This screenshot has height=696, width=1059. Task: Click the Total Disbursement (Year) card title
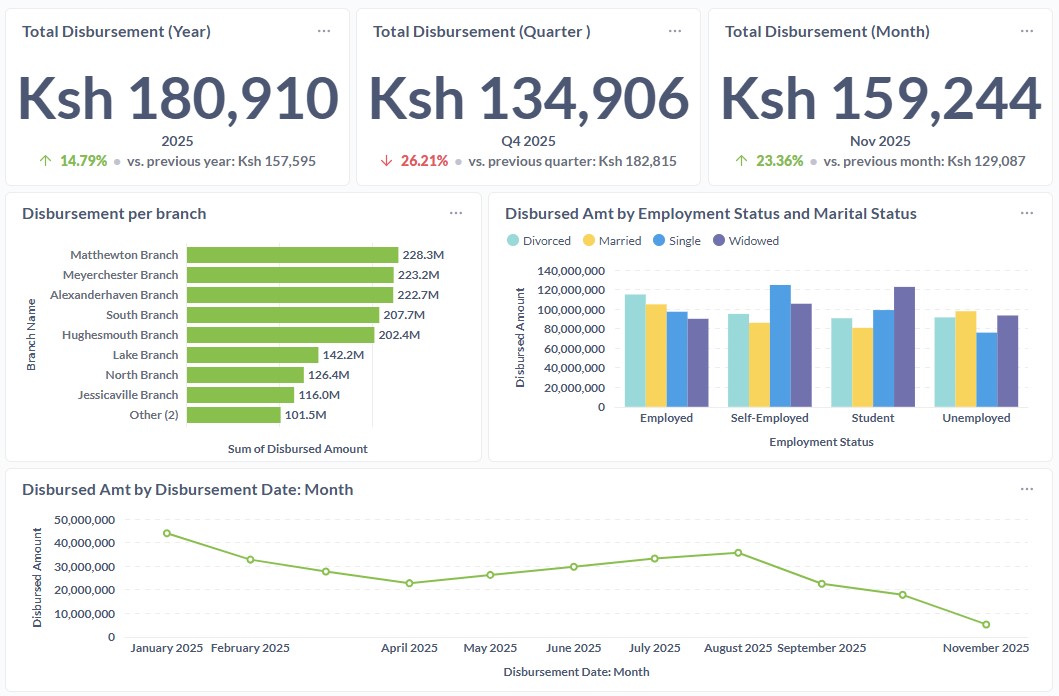(x=116, y=31)
